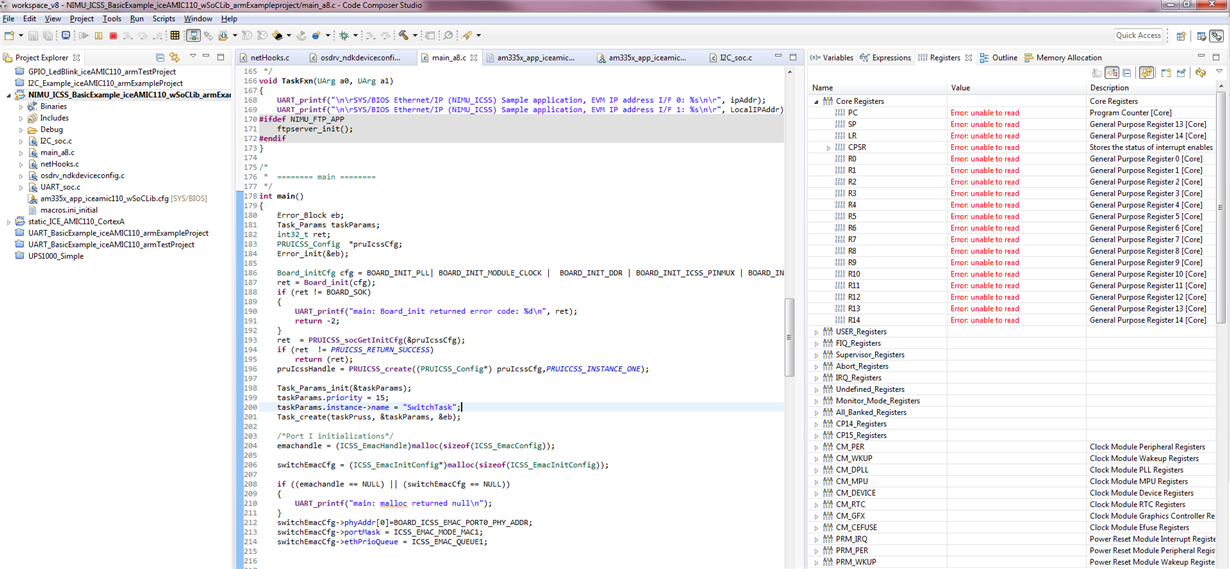Switch to the netHooks.c editor tab

pyautogui.click(x=269, y=58)
